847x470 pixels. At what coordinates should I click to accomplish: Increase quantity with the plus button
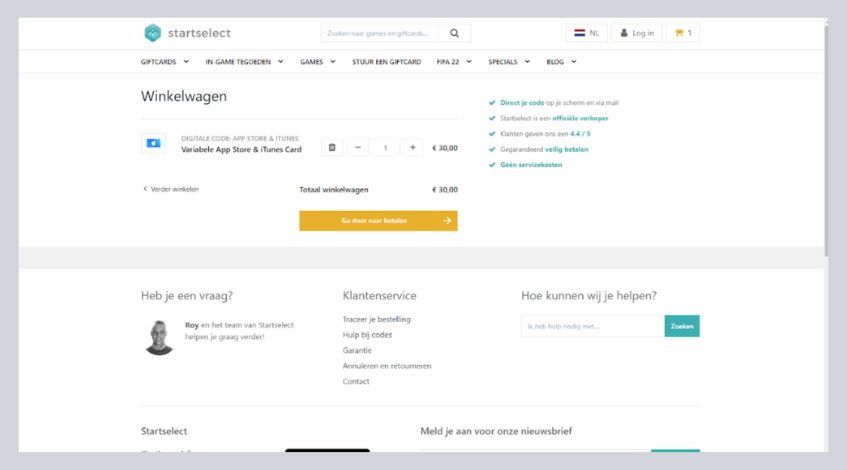click(413, 147)
